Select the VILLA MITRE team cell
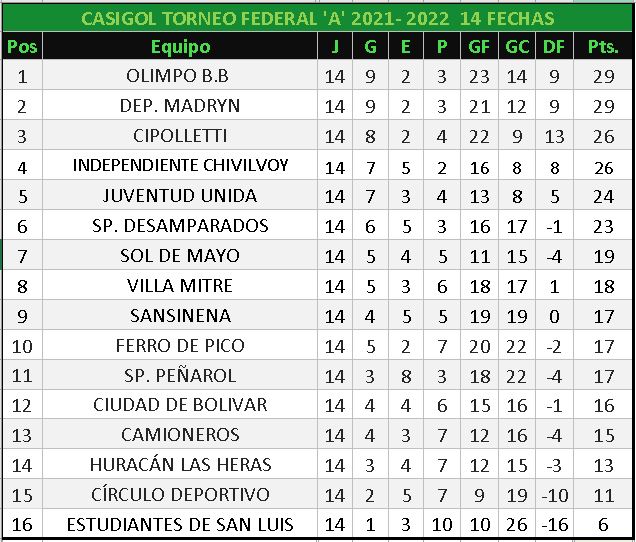The width and height of the screenshot is (636, 542). (x=180, y=286)
